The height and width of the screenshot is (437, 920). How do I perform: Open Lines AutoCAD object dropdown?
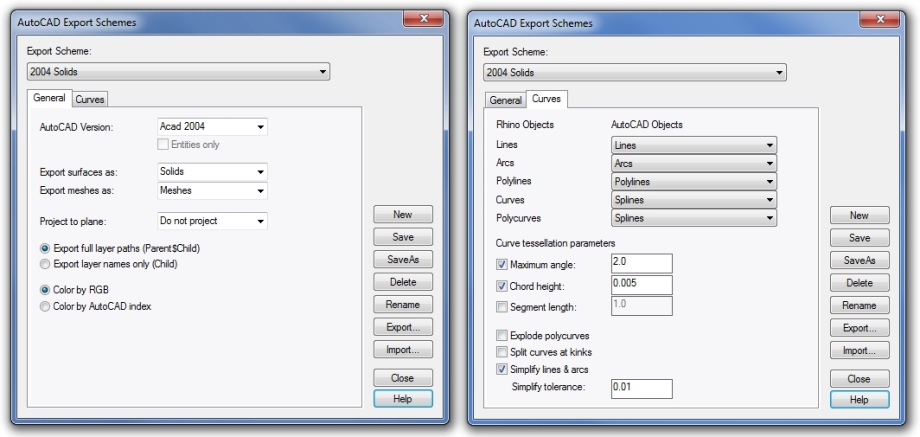pos(694,145)
